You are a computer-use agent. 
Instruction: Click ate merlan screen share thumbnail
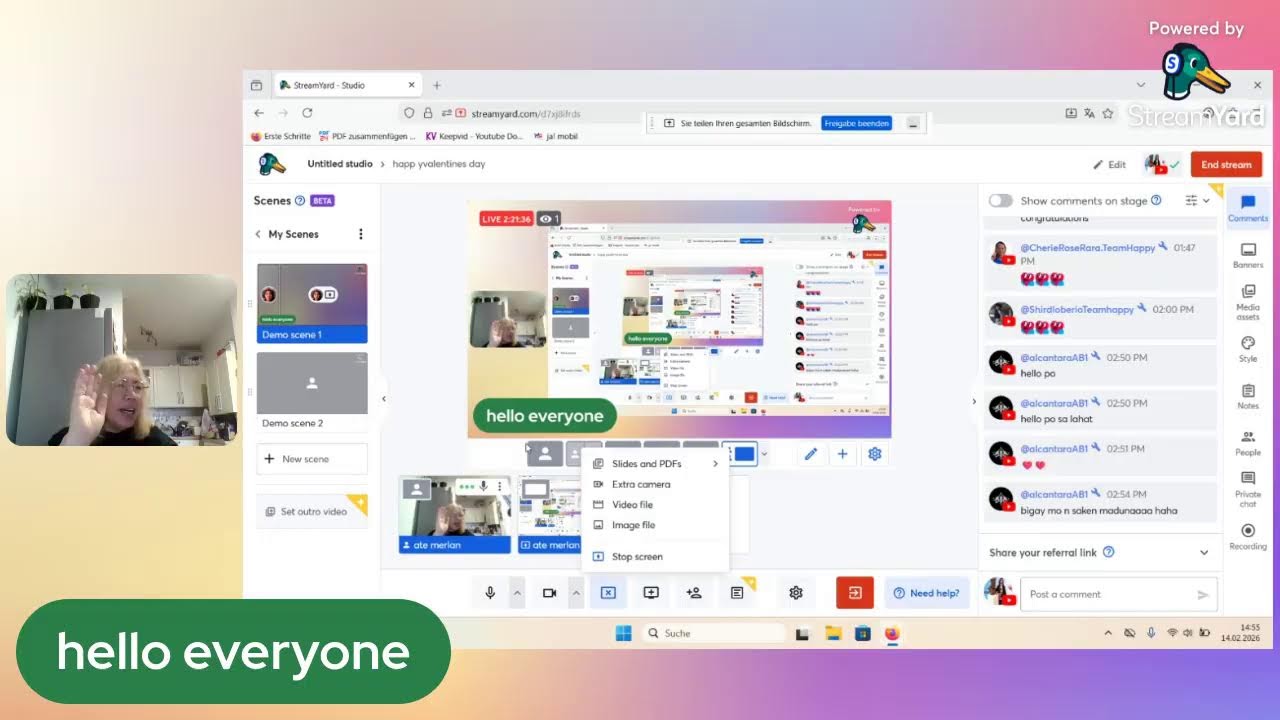tap(549, 515)
